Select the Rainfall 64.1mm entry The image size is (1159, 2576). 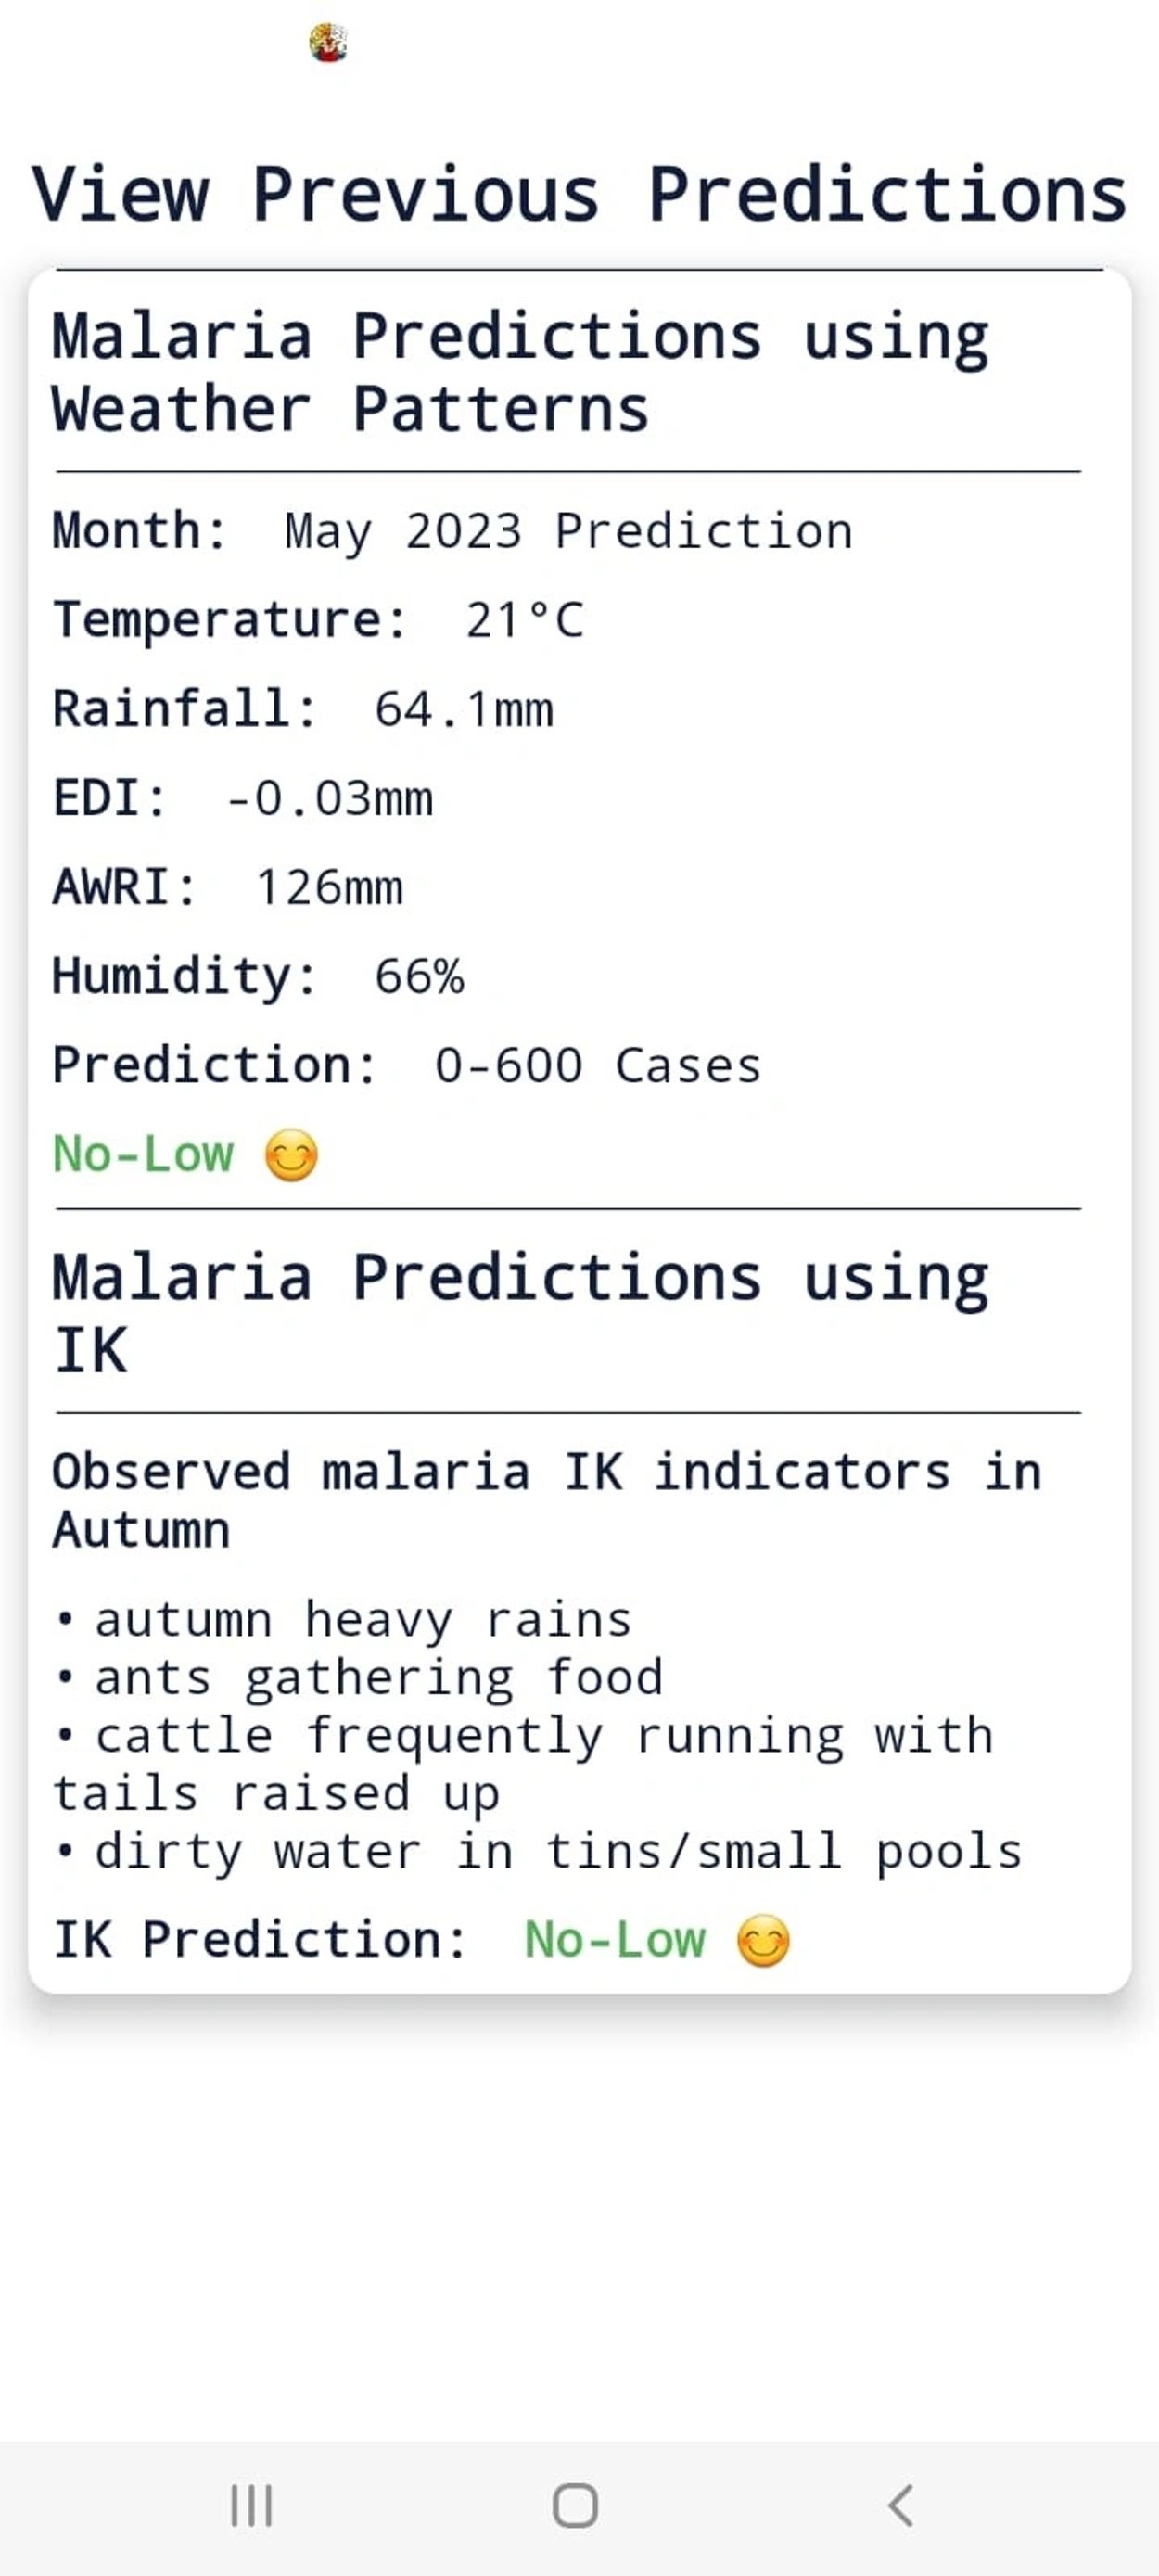[x=302, y=709]
